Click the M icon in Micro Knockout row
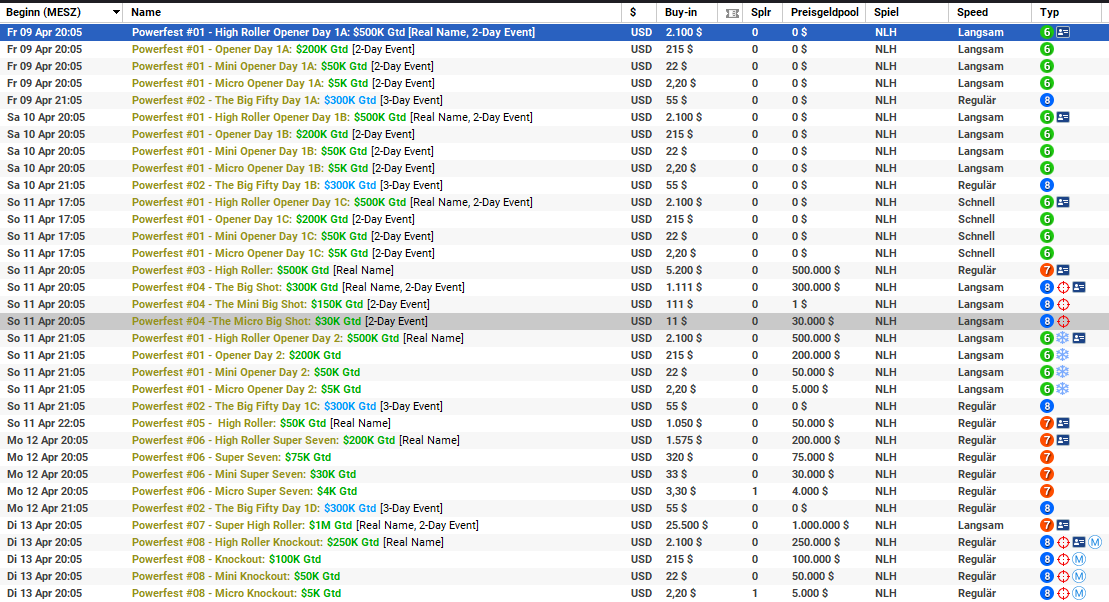Screen dimensions: 1109x602 pyautogui.click(x=1079, y=593)
